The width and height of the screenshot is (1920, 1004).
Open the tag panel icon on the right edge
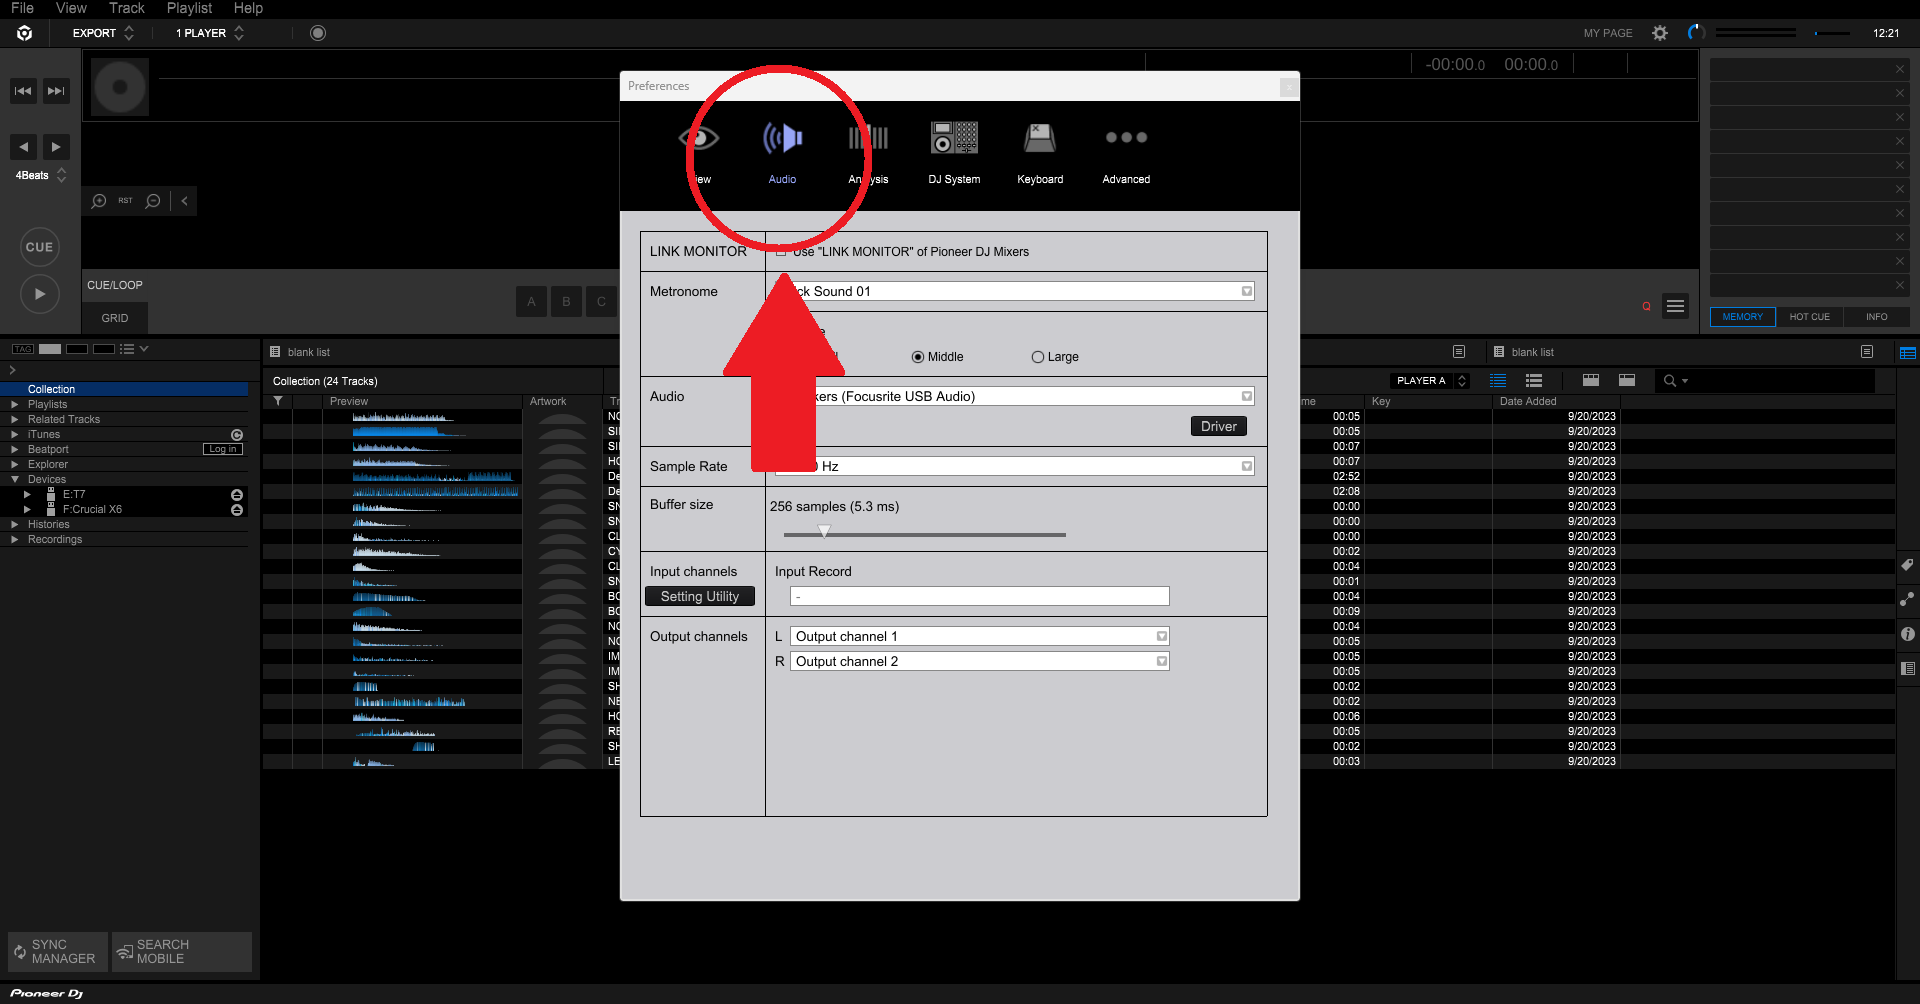click(1907, 565)
